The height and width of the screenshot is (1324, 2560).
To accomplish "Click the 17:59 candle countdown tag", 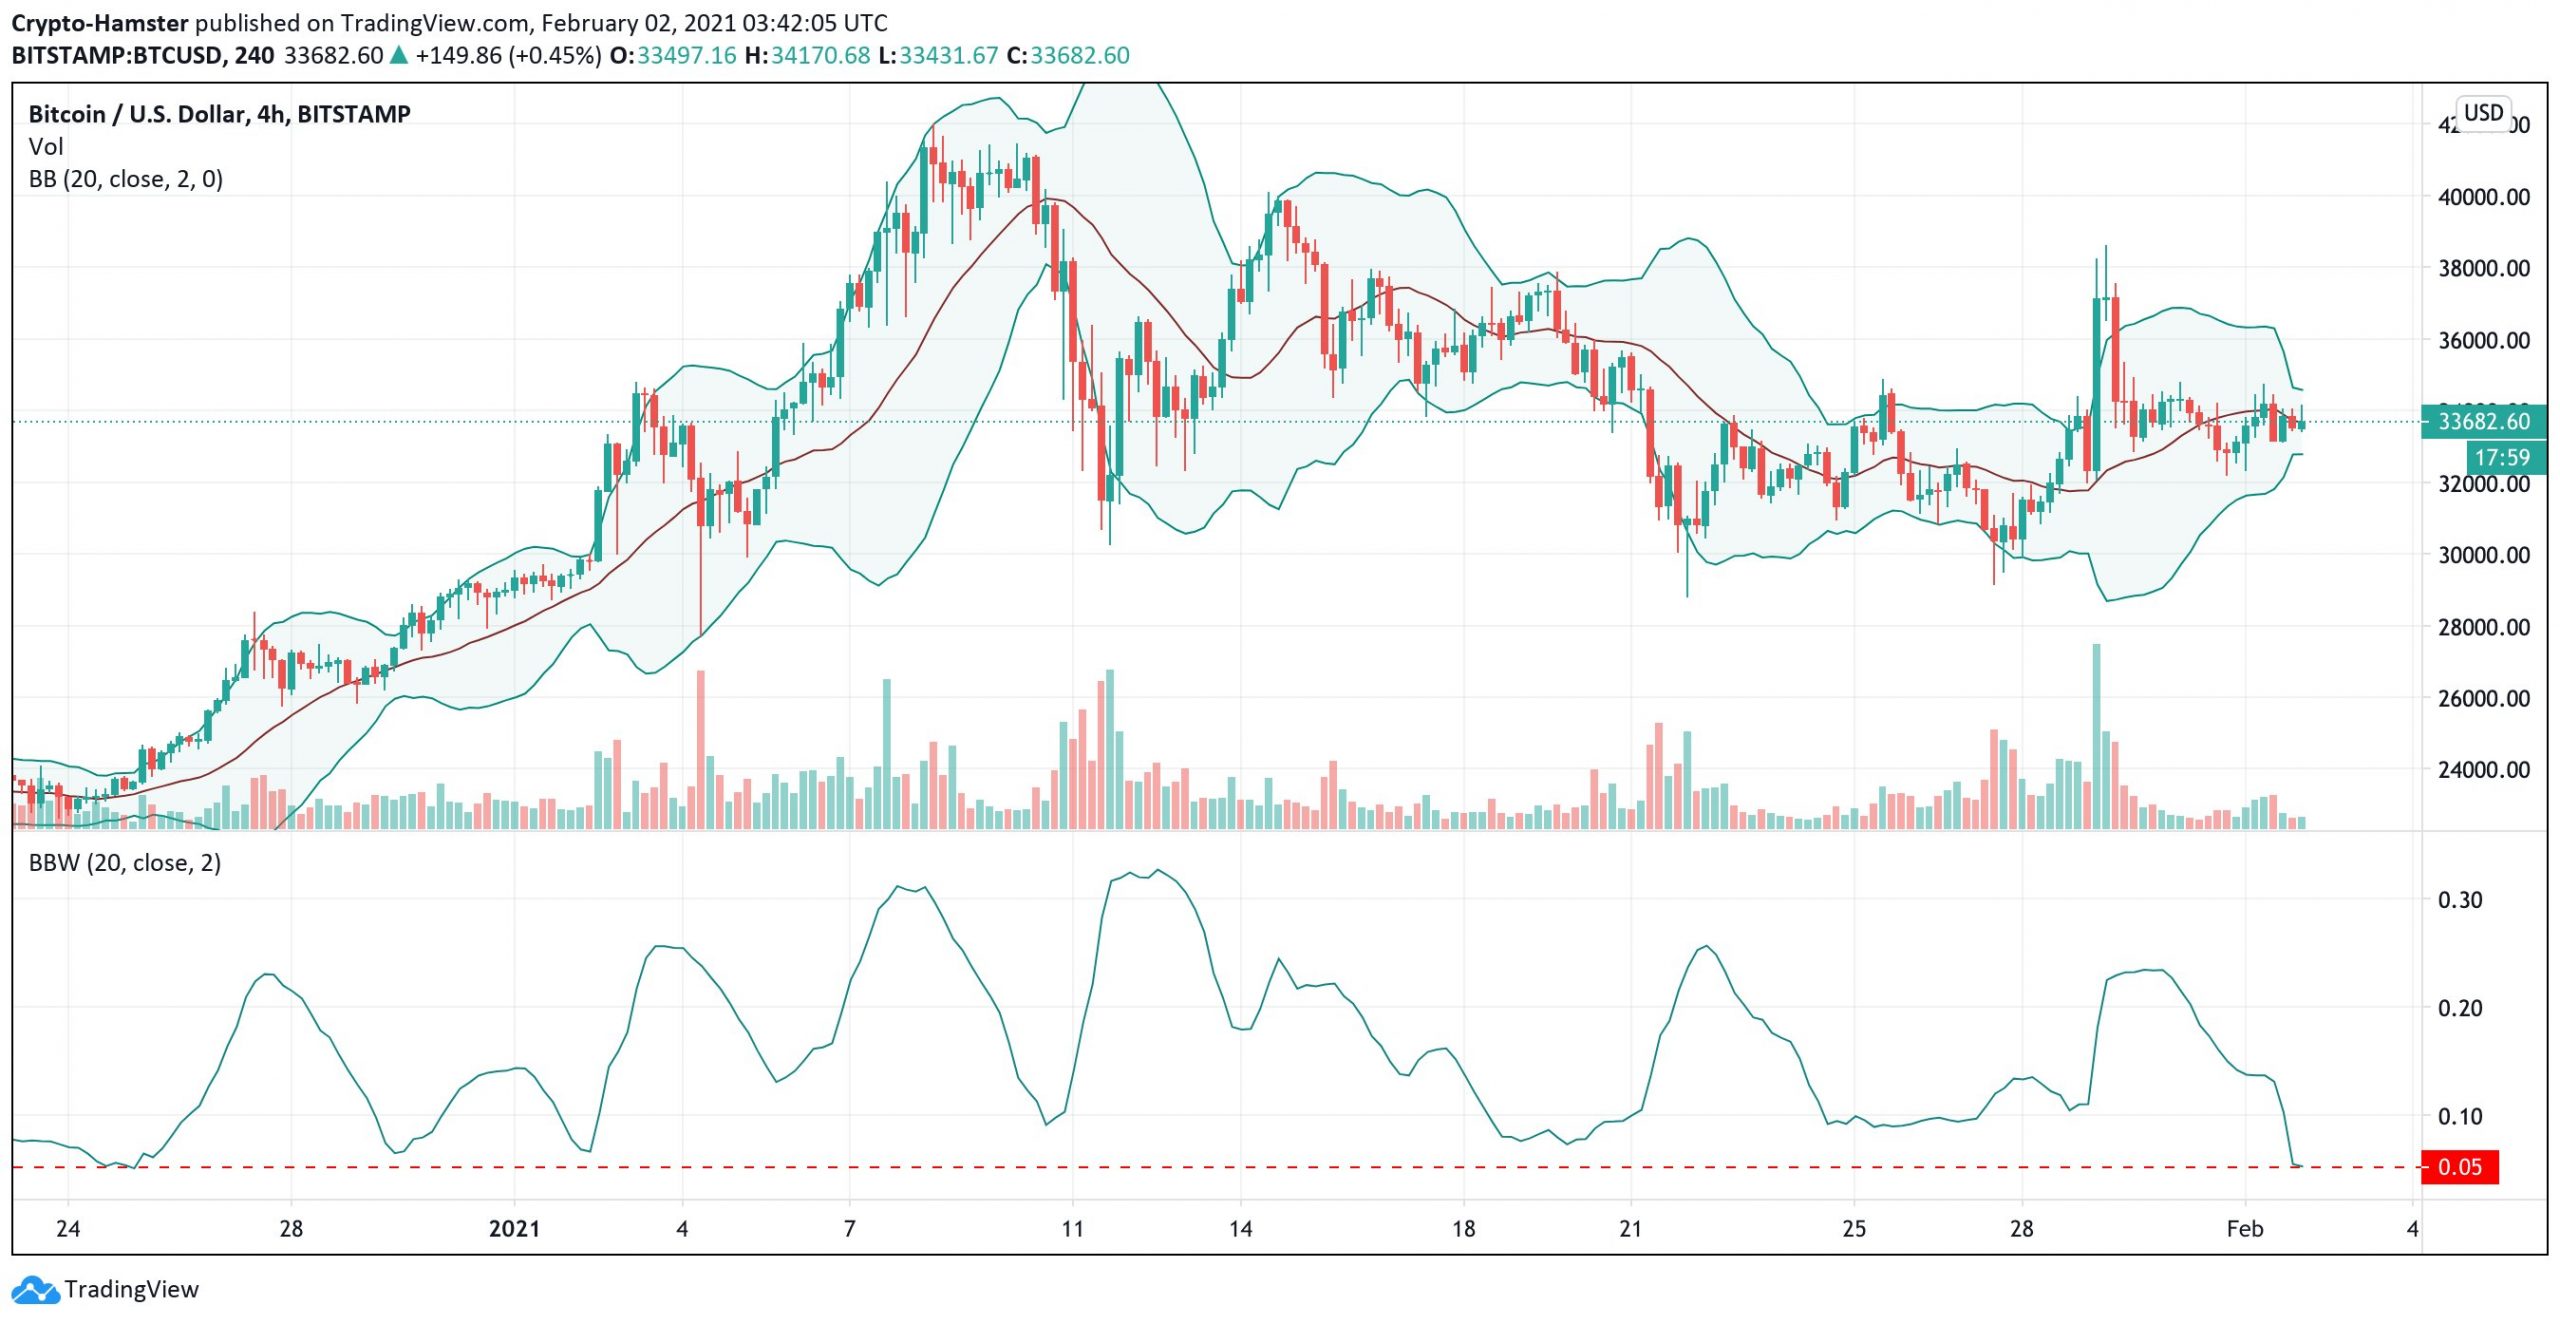I will point(2501,458).
